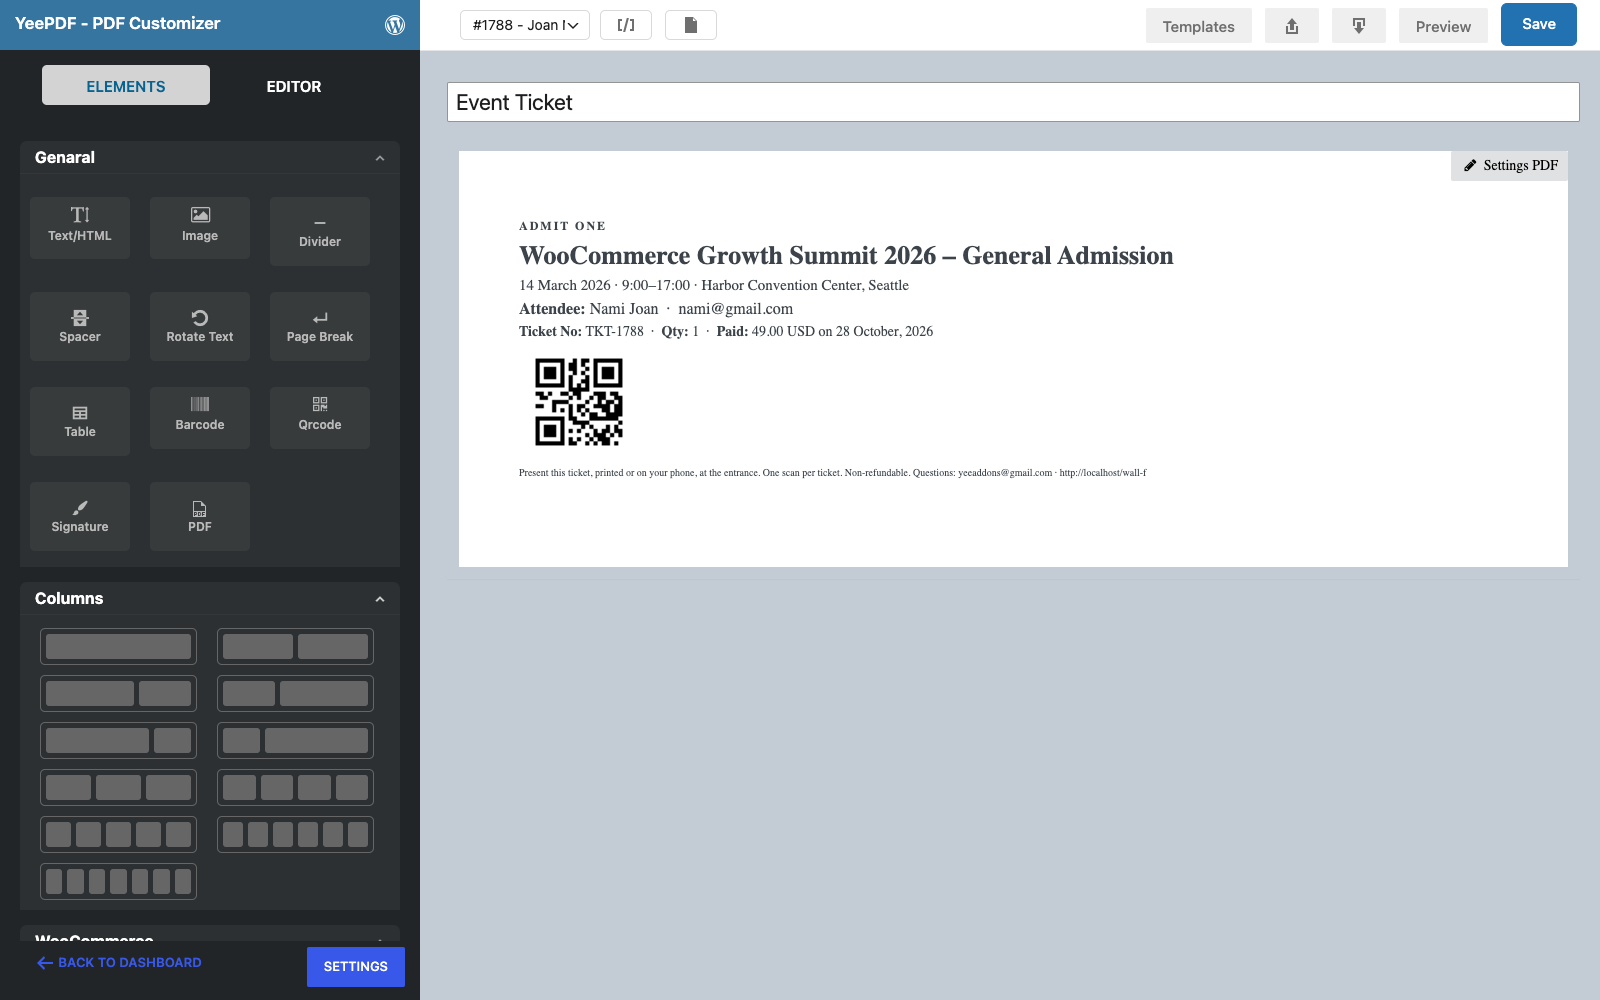Click the page document icon button
This screenshot has width=1600, height=1000.
coord(691,25)
